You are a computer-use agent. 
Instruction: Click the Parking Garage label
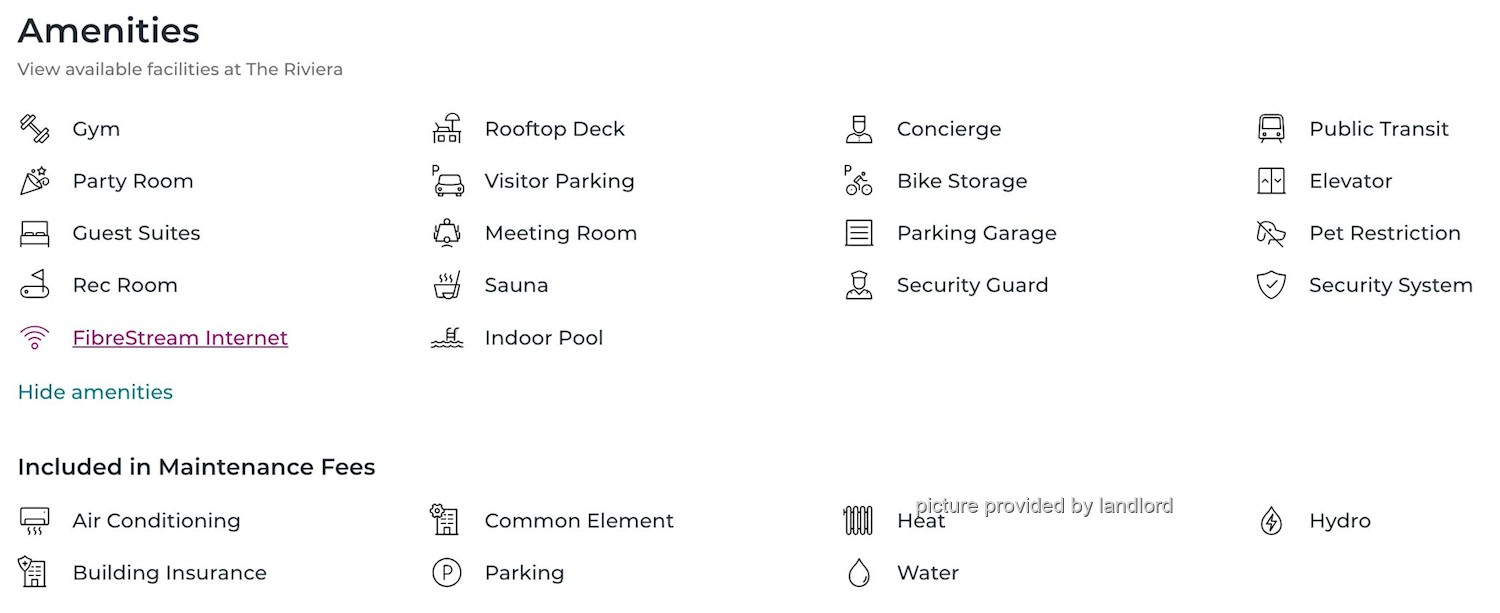point(976,233)
